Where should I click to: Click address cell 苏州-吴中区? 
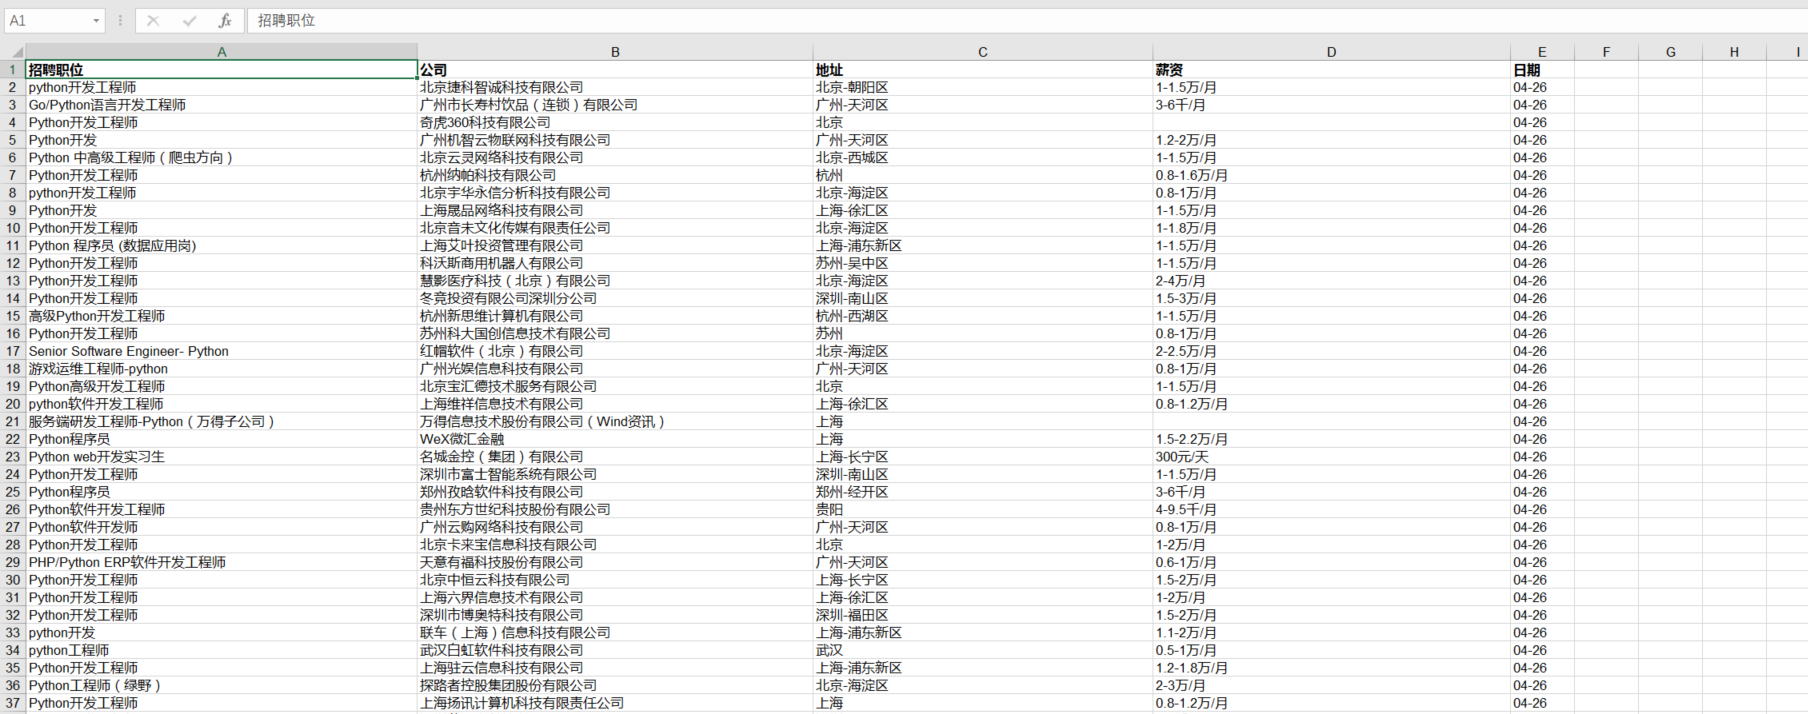(983, 263)
